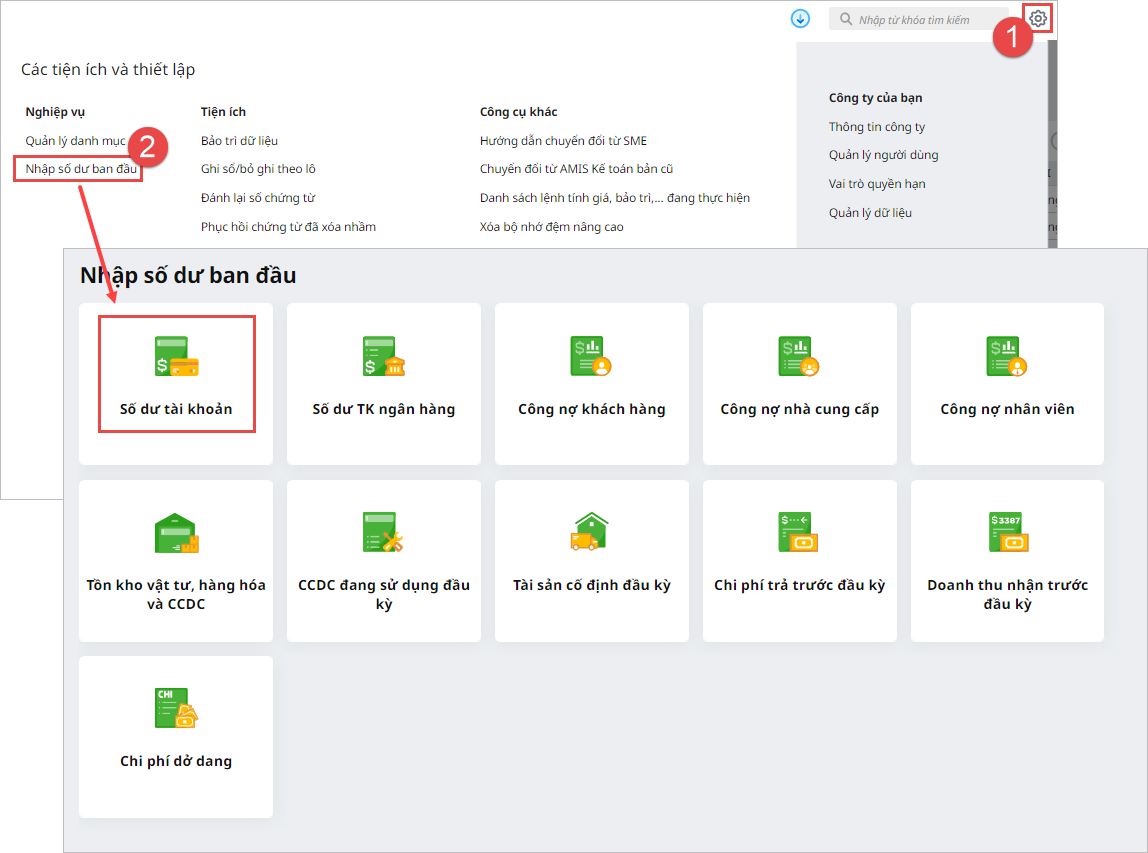This screenshot has width=1148, height=853.
Task: Select the Chi phí dở dang tile
Action: tap(176, 737)
